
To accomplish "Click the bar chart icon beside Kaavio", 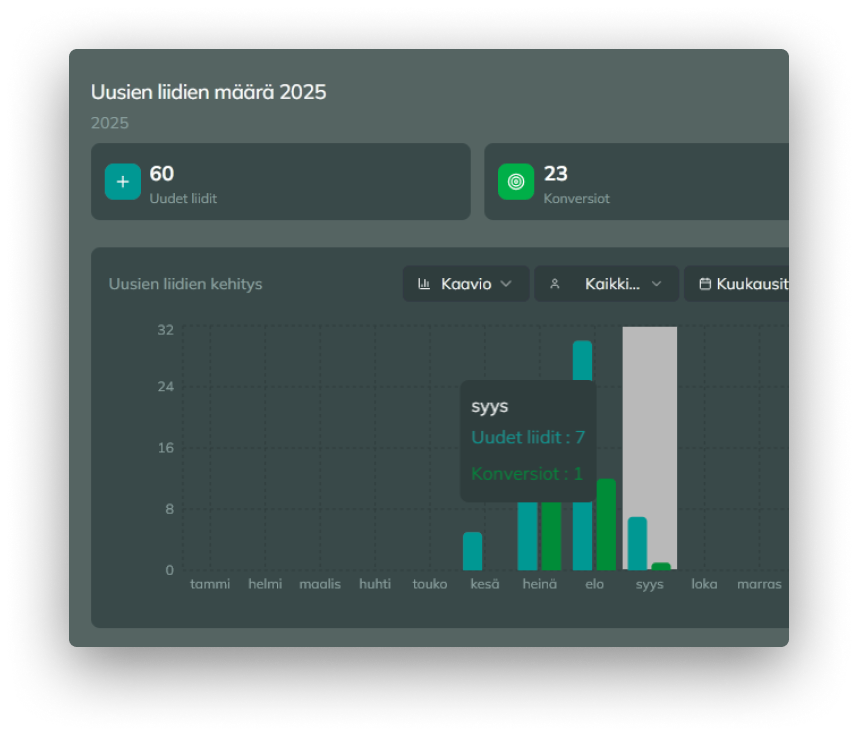I will [424, 284].
